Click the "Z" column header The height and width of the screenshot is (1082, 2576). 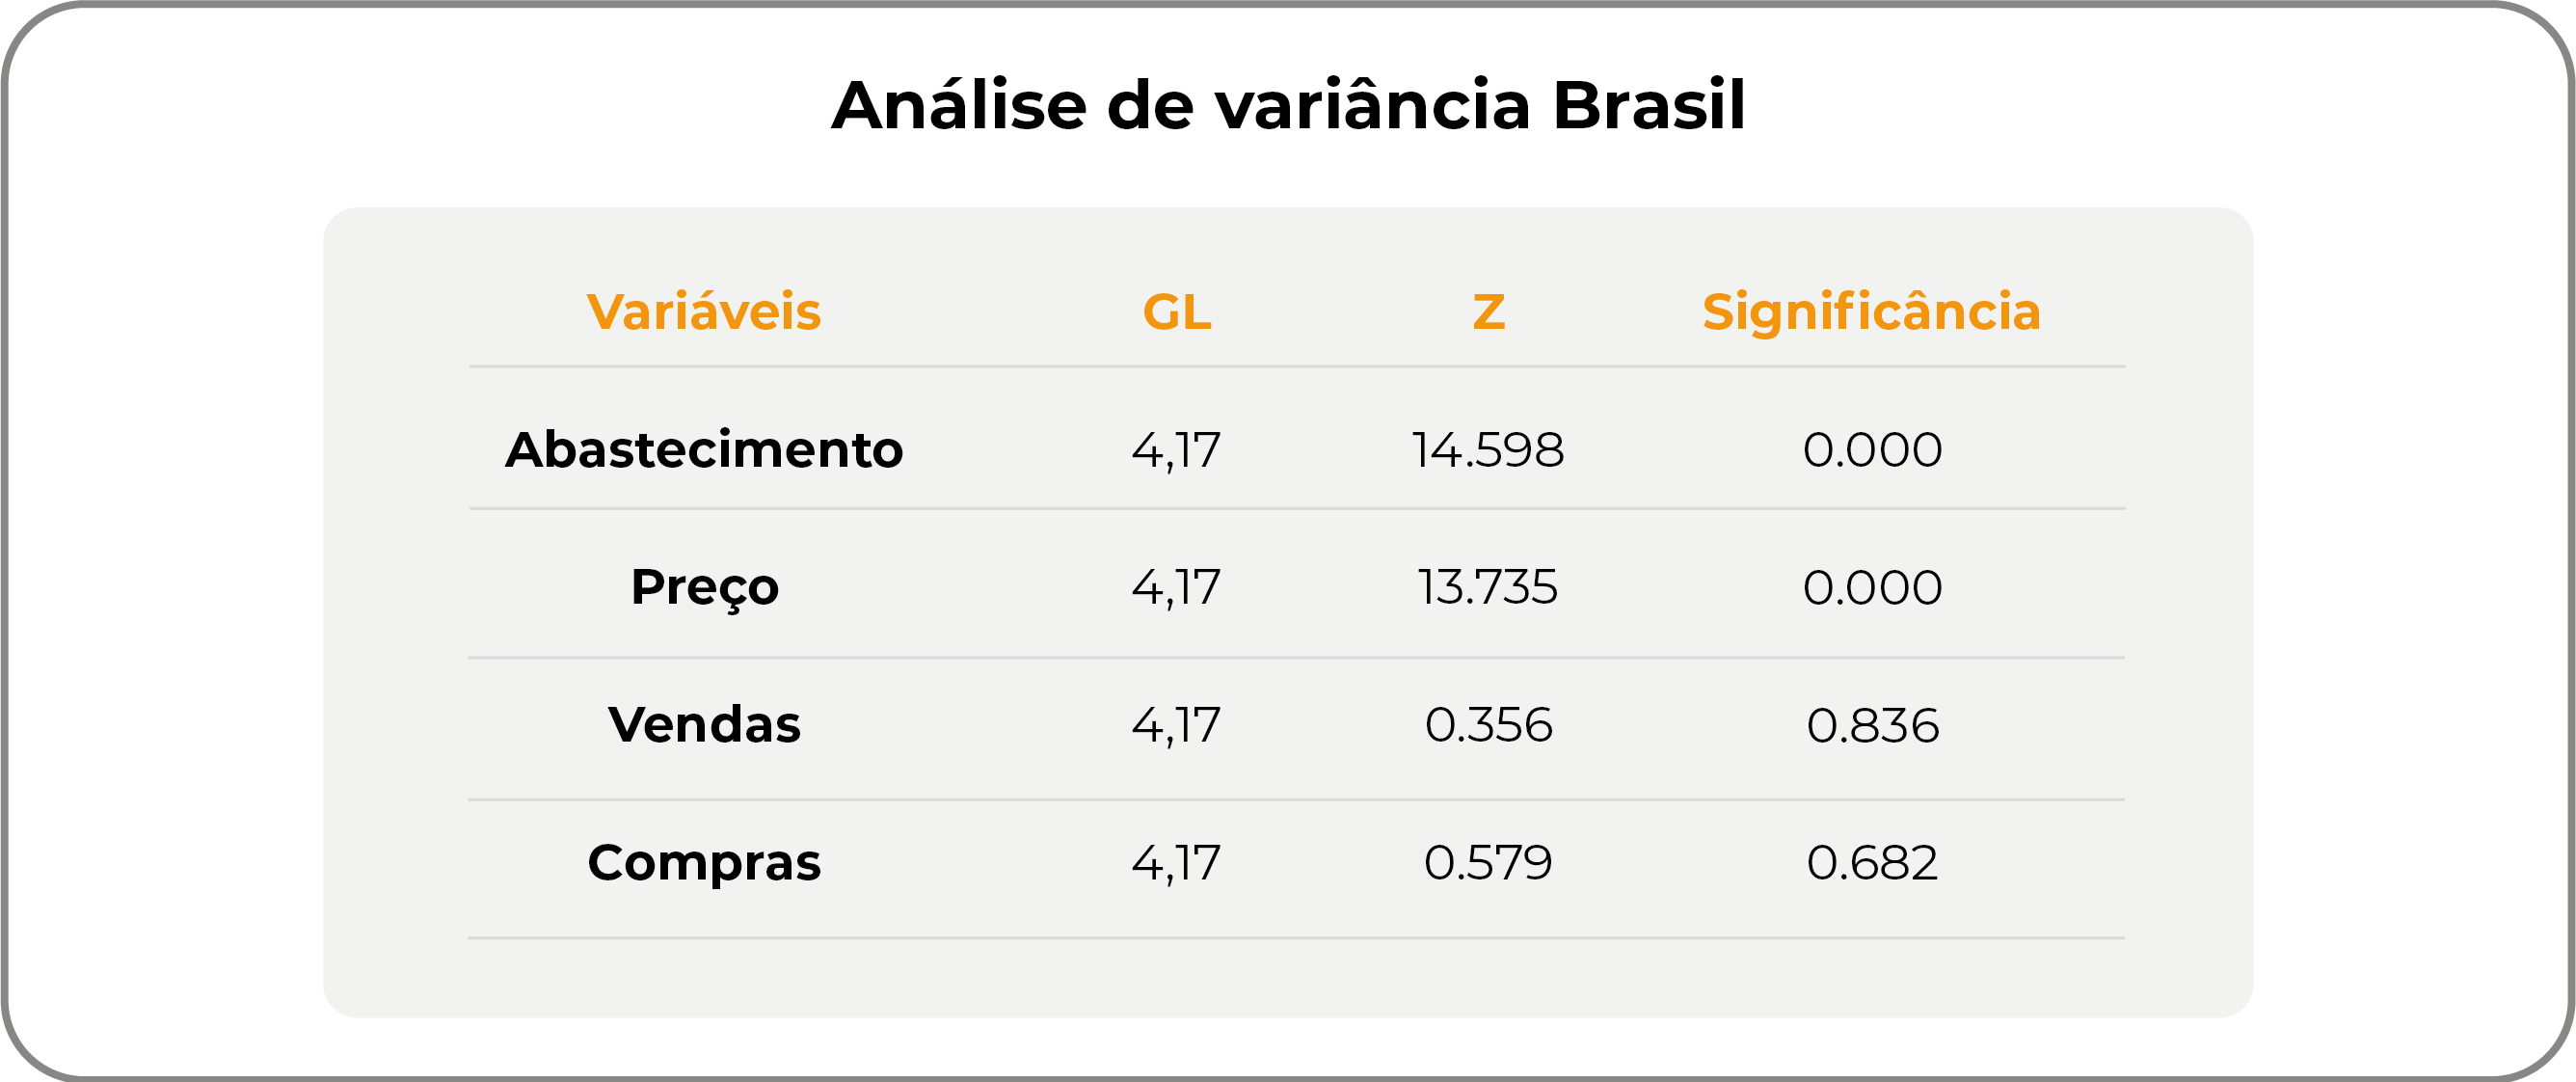(x=1488, y=312)
